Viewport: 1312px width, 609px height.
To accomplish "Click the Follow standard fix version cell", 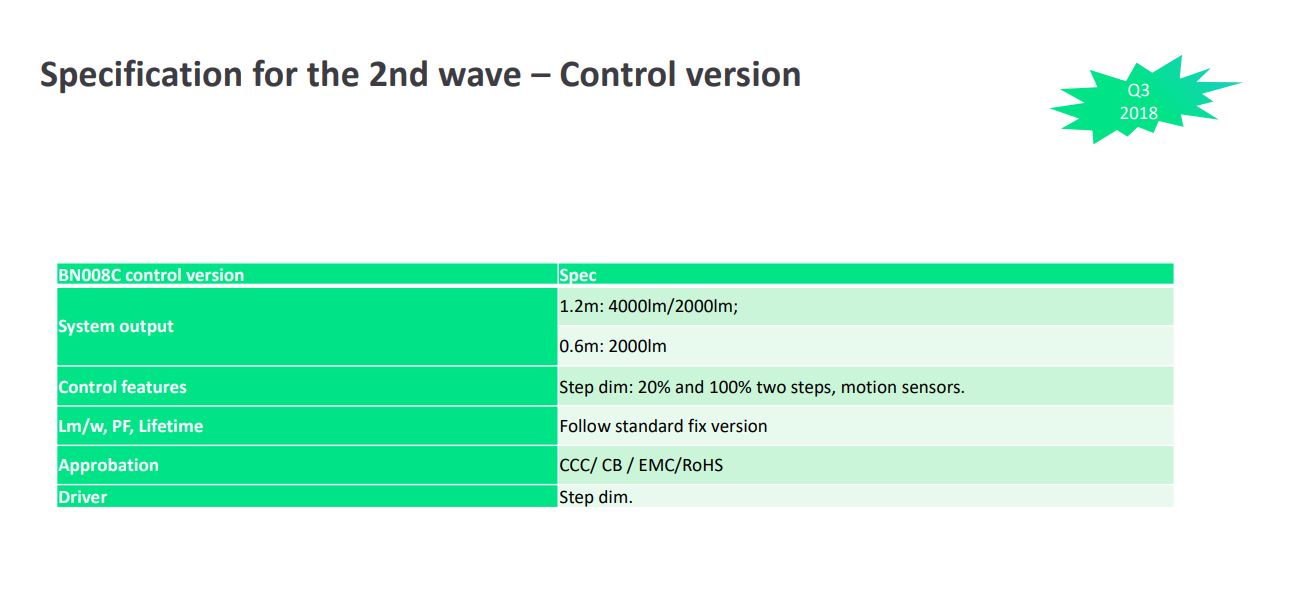I will 865,426.
